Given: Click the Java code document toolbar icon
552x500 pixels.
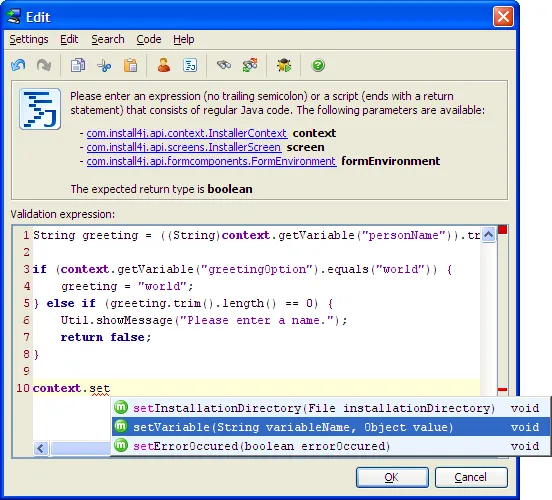Looking at the screenshot, I should [x=190, y=65].
